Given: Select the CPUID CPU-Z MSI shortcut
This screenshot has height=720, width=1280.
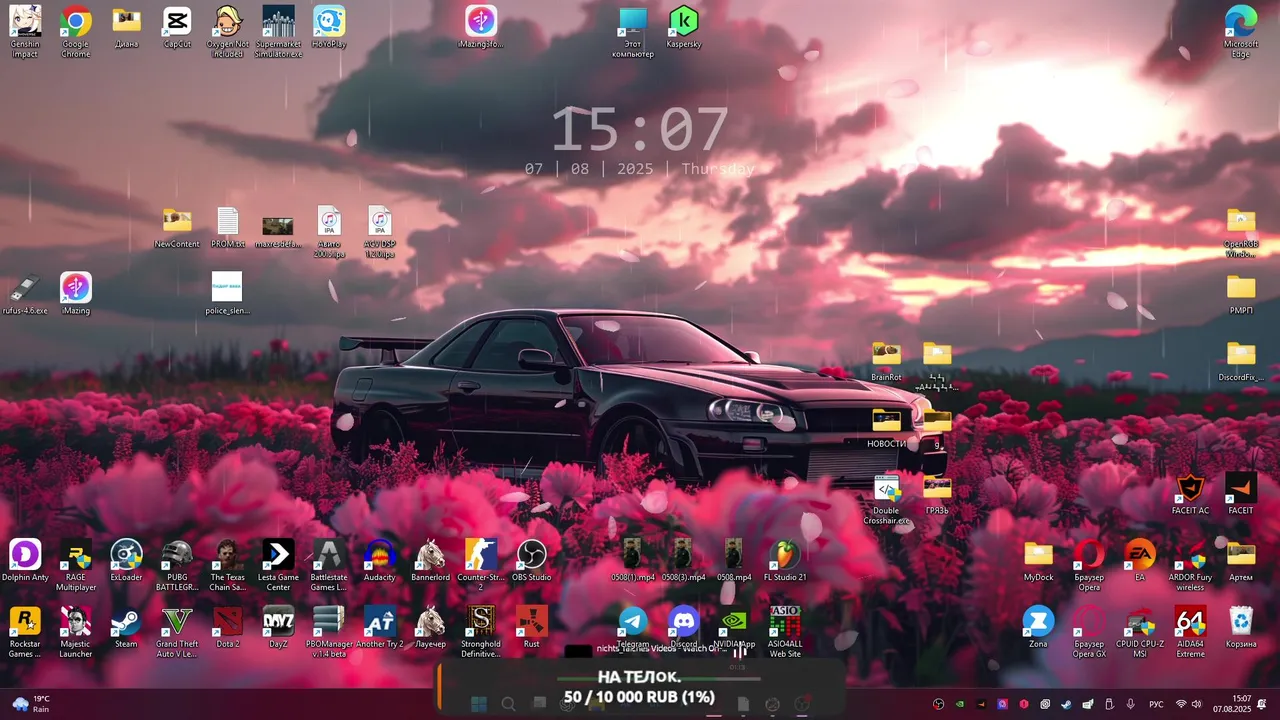Looking at the screenshot, I should point(1140,621).
